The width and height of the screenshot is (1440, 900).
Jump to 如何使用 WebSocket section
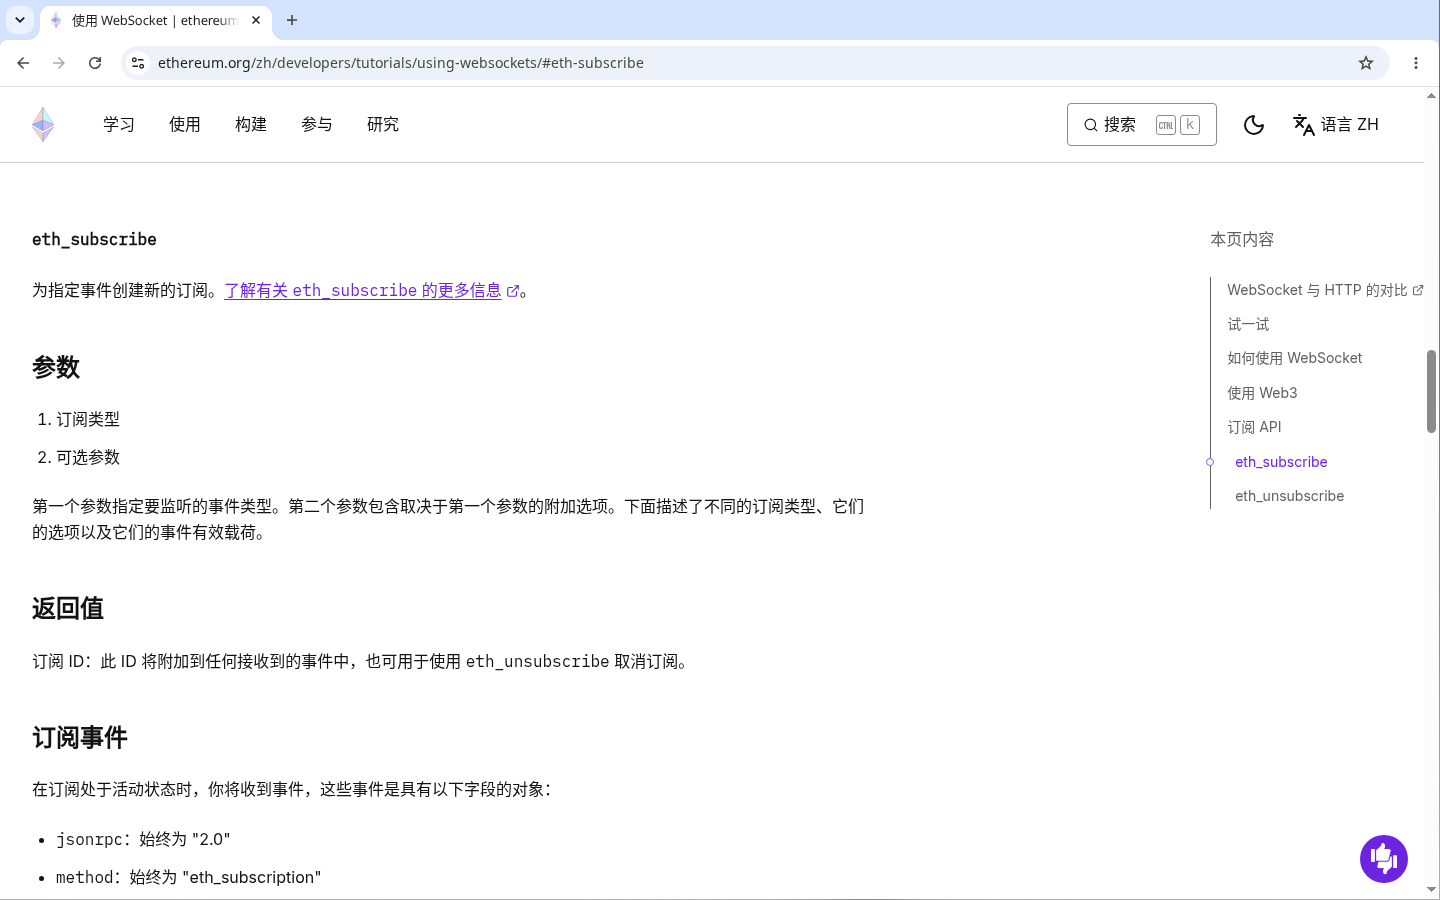click(x=1294, y=358)
